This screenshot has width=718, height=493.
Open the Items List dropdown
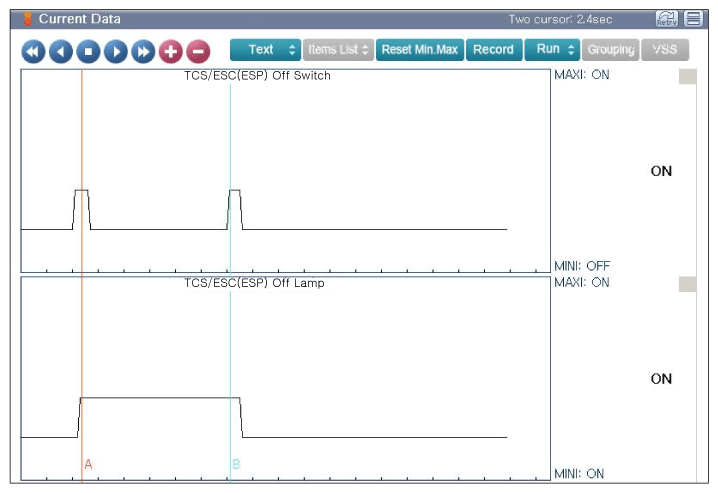point(338,49)
